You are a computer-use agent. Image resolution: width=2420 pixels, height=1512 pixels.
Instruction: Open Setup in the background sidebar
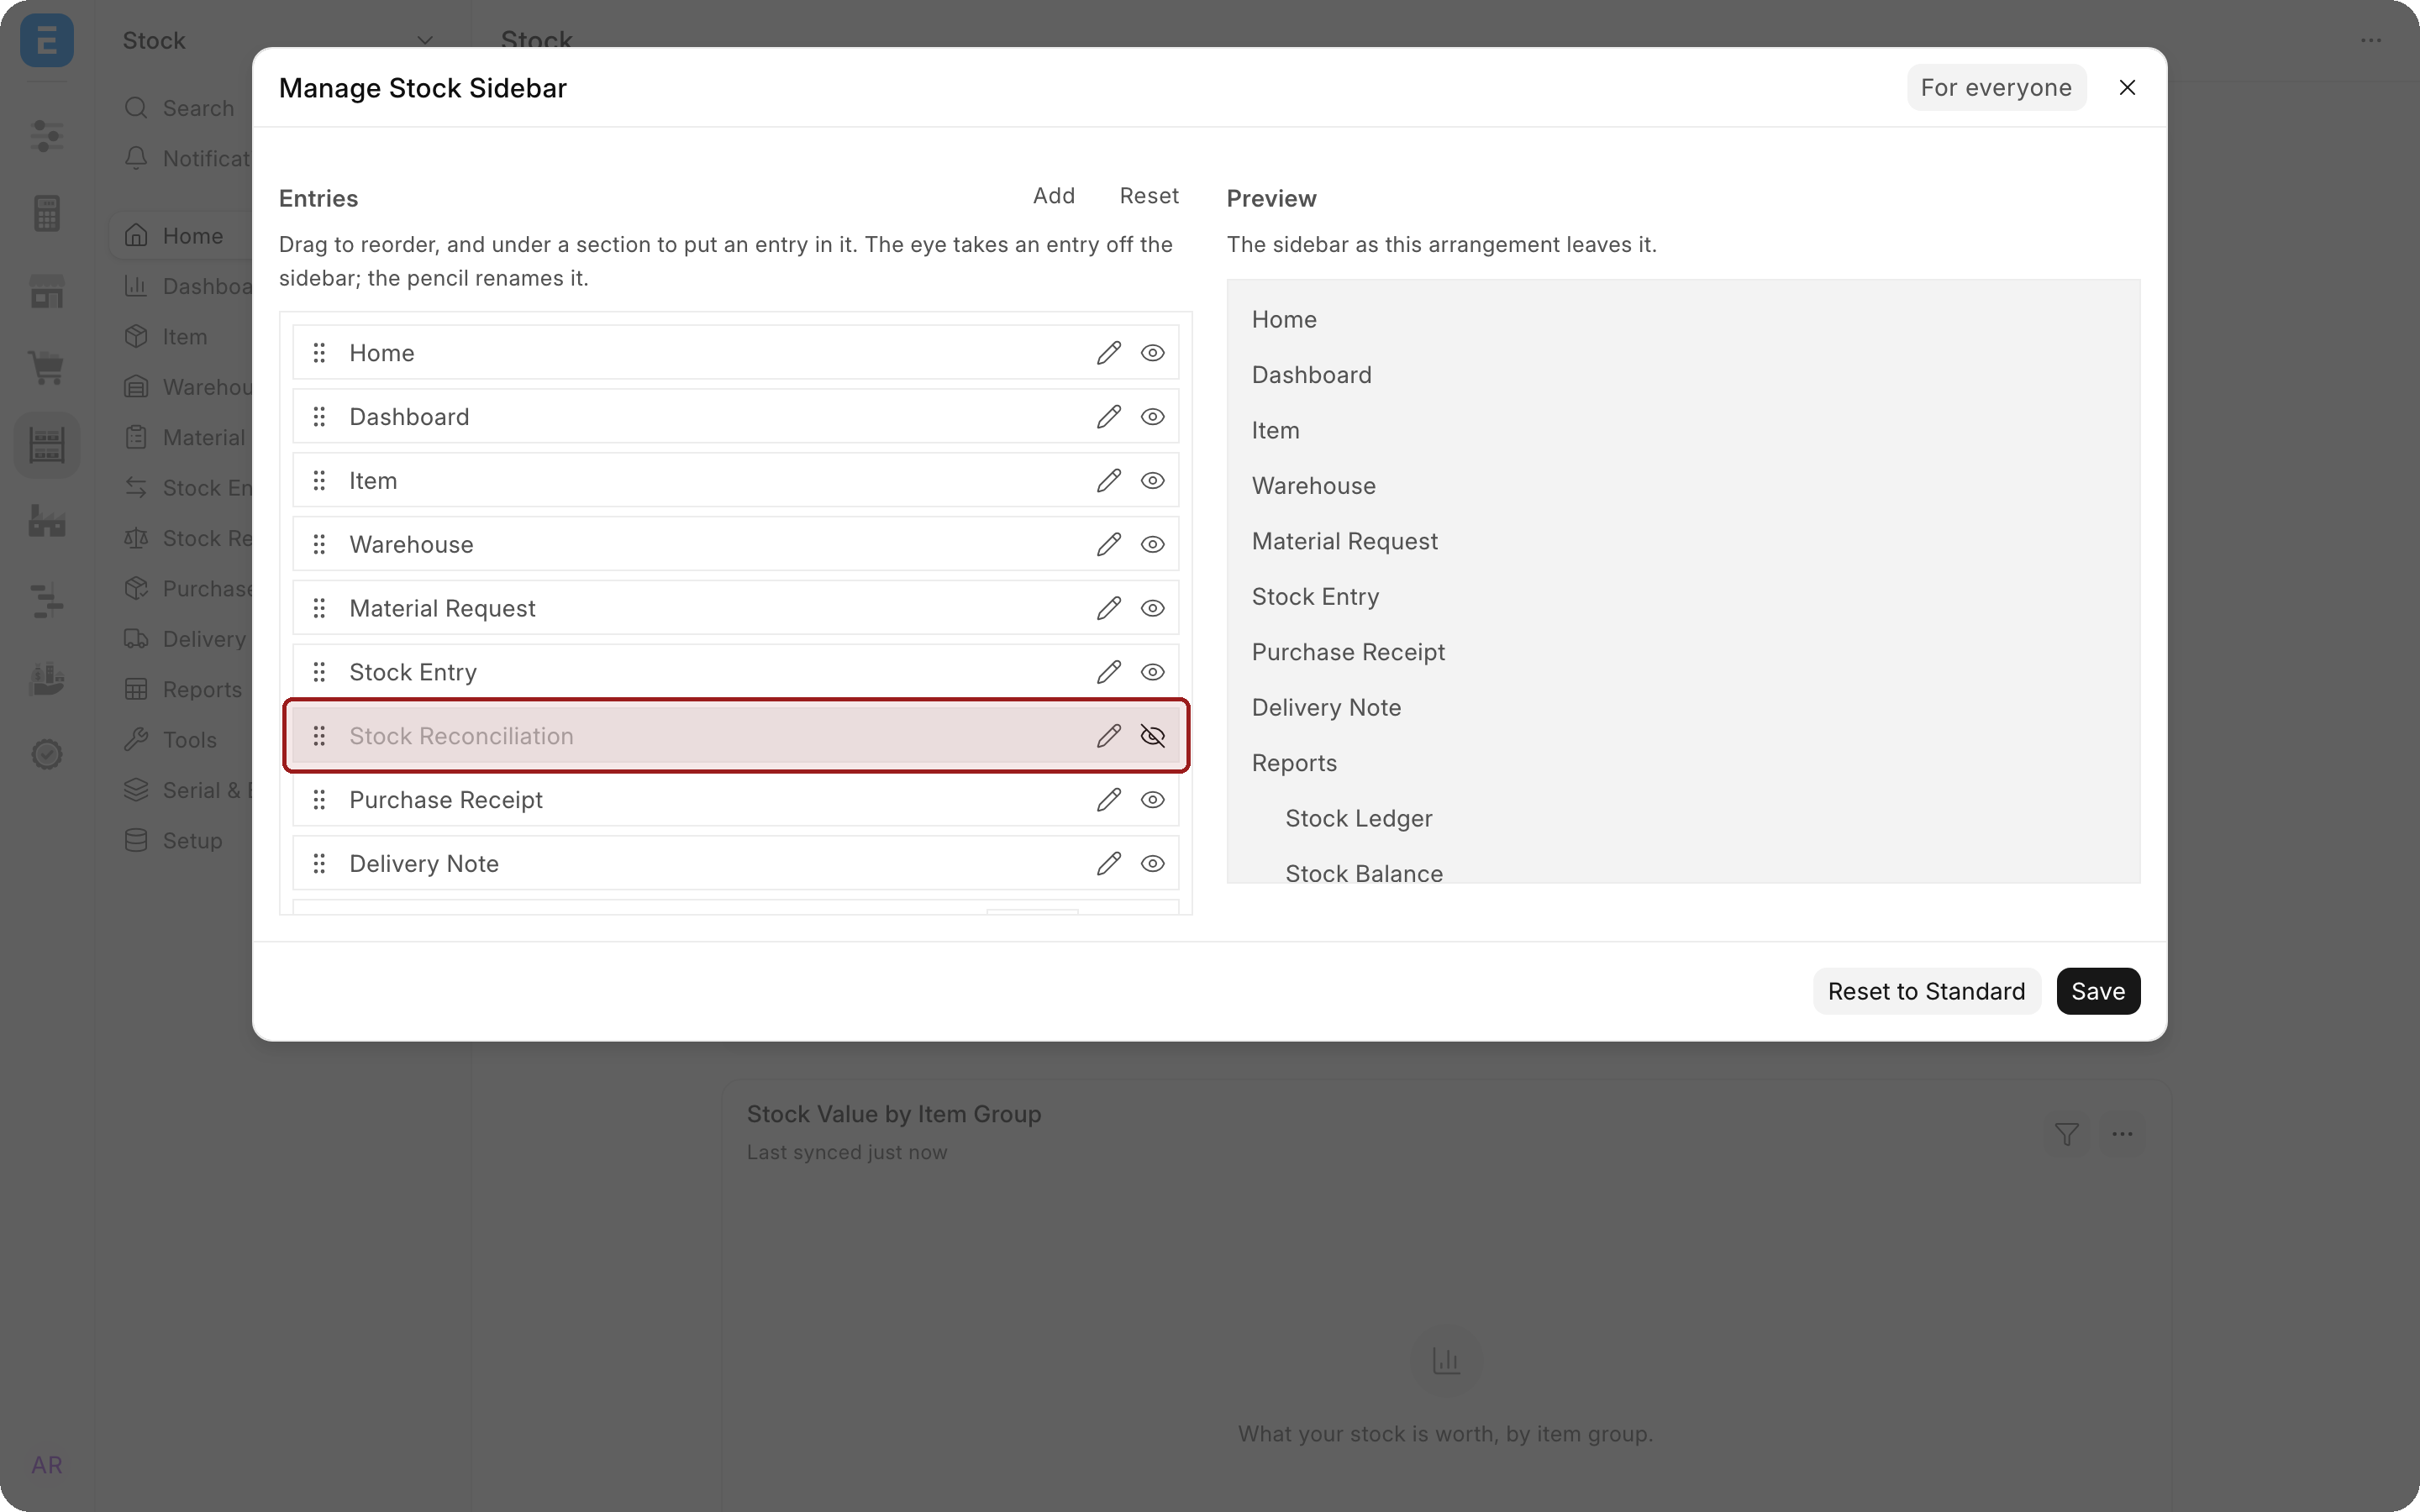[x=173, y=841]
